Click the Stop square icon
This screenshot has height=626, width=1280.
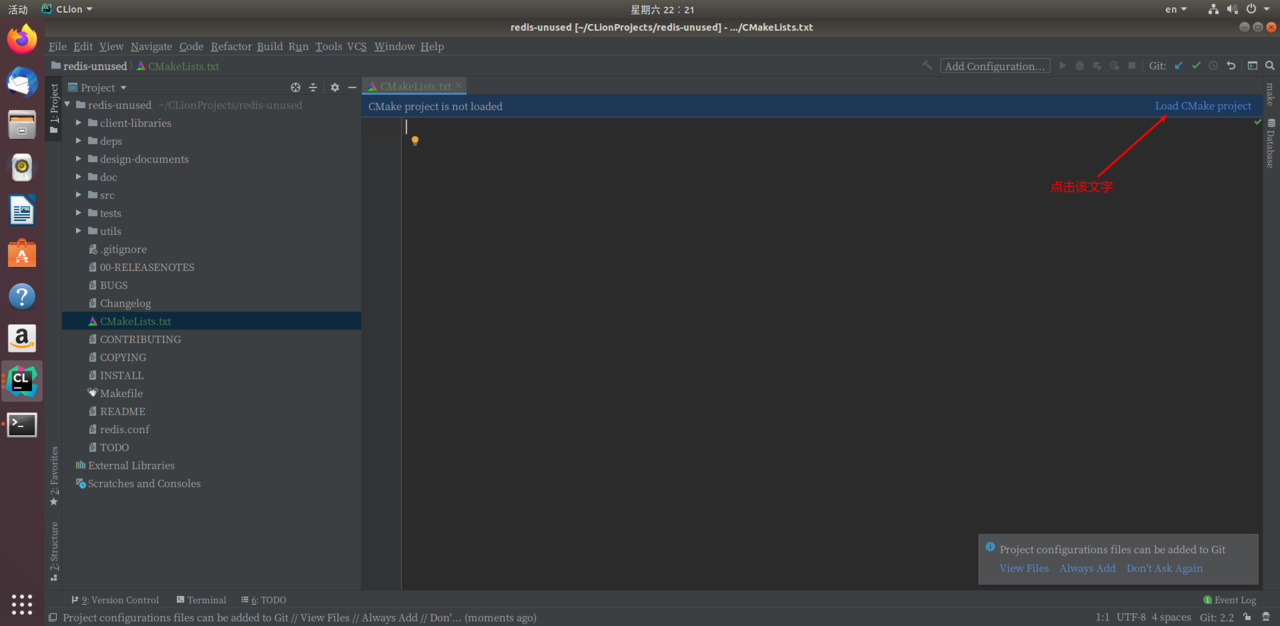(1132, 66)
